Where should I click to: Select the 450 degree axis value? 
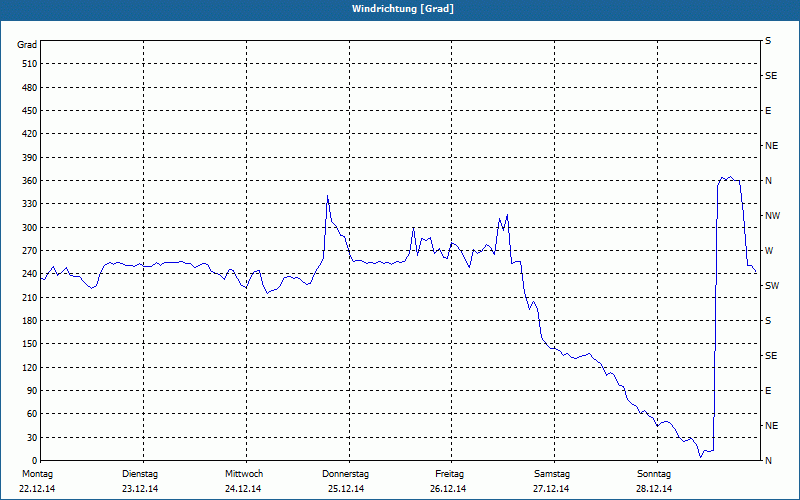click(29, 111)
